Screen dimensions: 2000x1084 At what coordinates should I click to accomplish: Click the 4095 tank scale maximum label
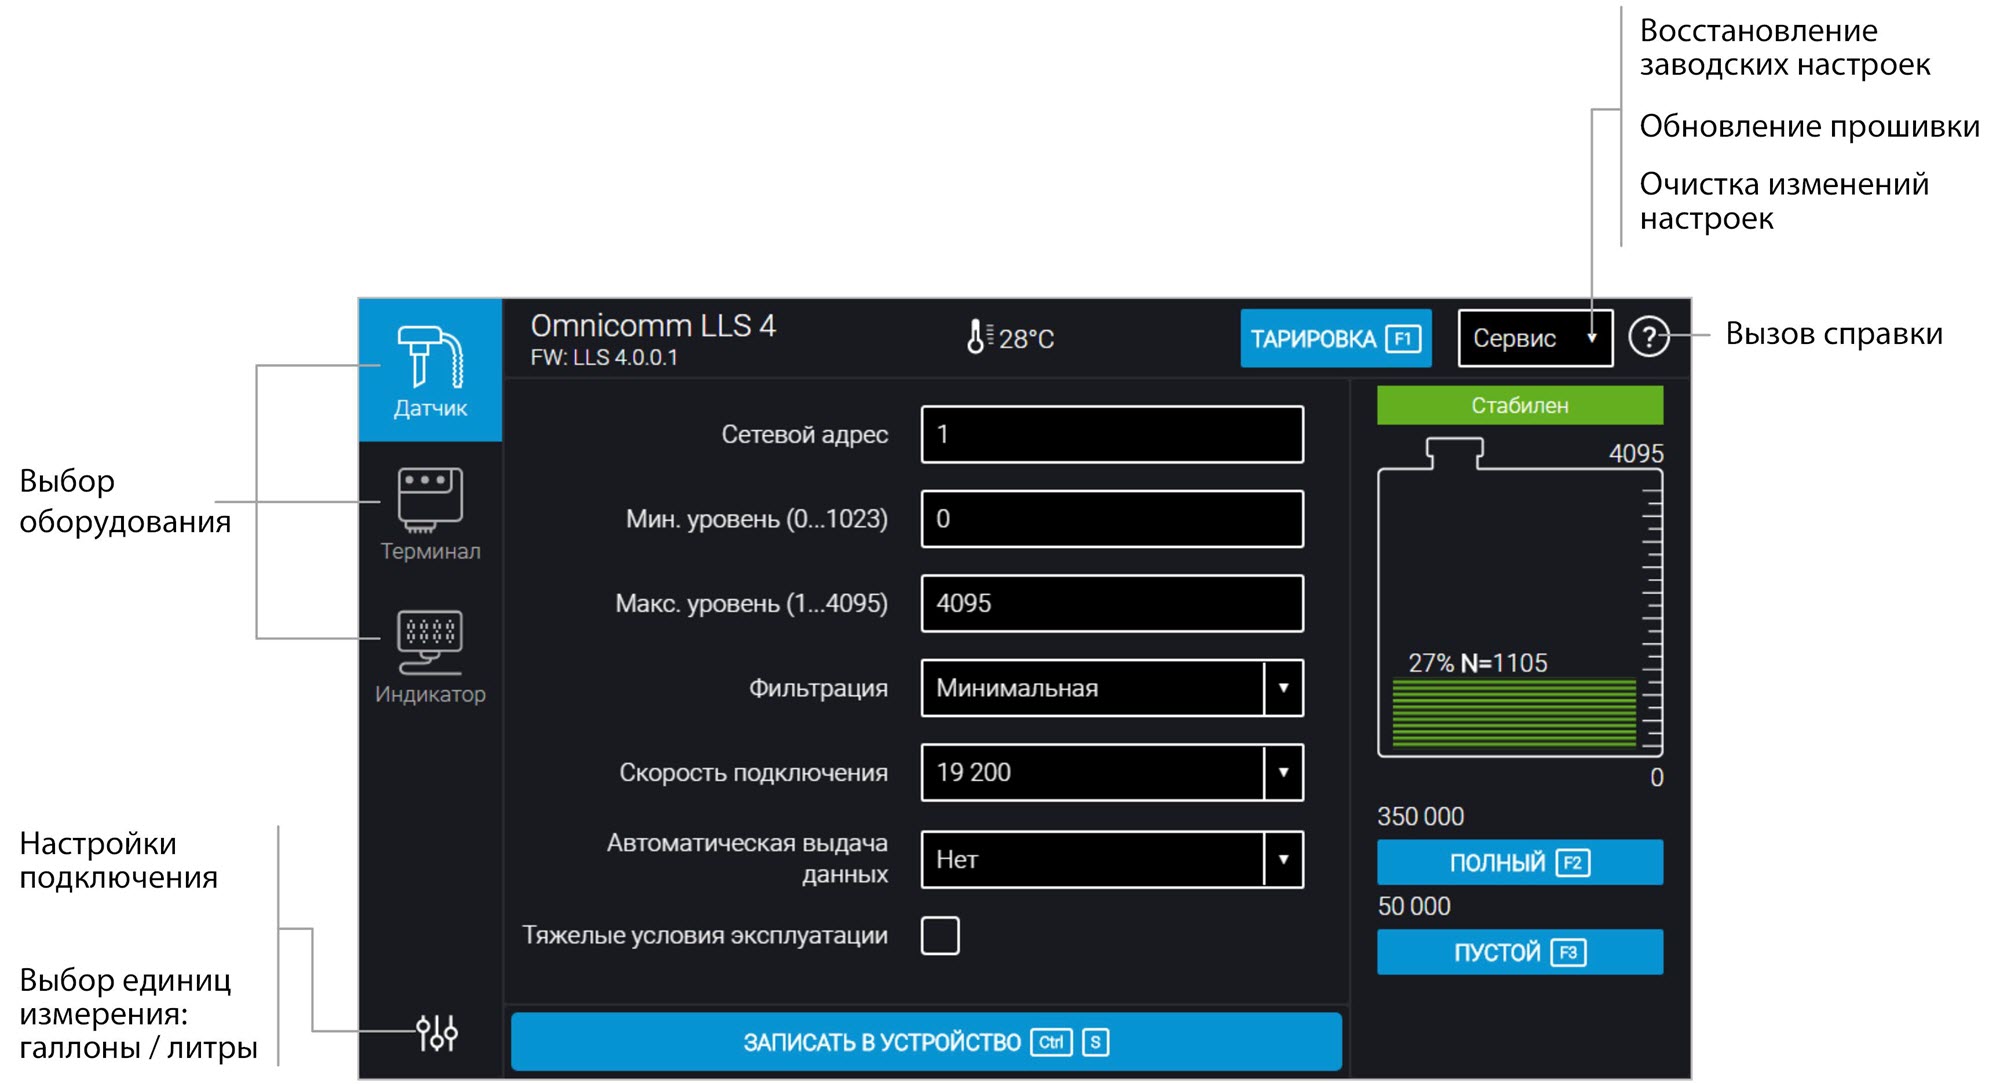[1636, 453]
